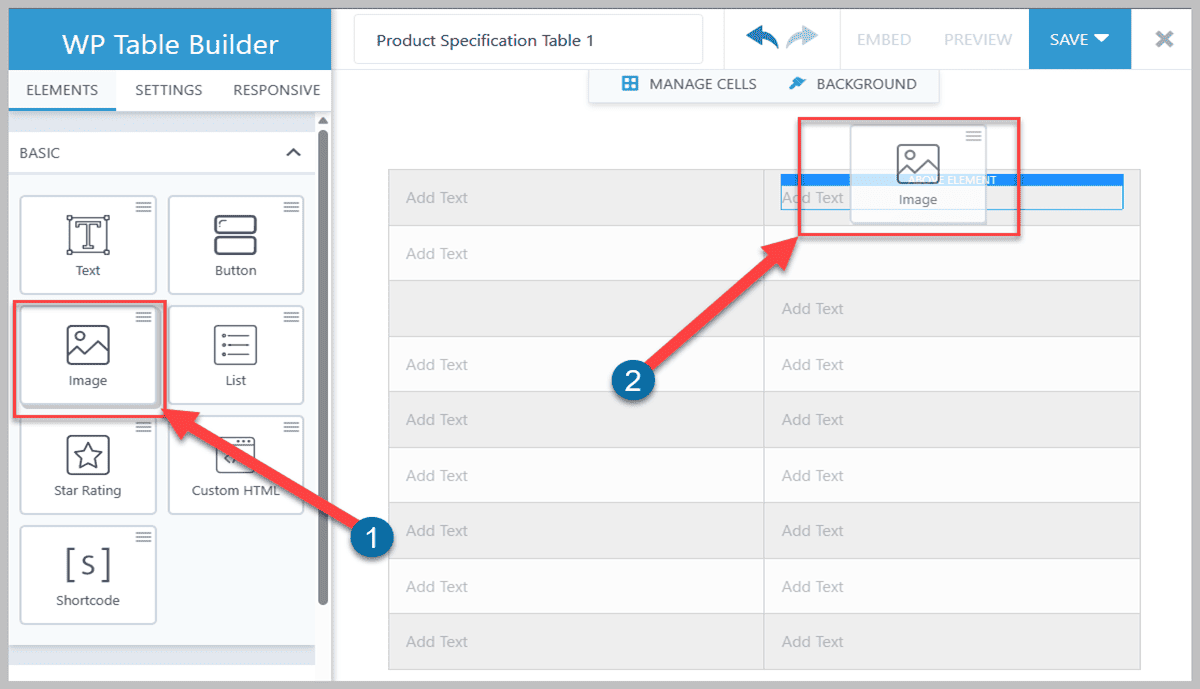Click the Background paintbrush icon

pos(797,84)
